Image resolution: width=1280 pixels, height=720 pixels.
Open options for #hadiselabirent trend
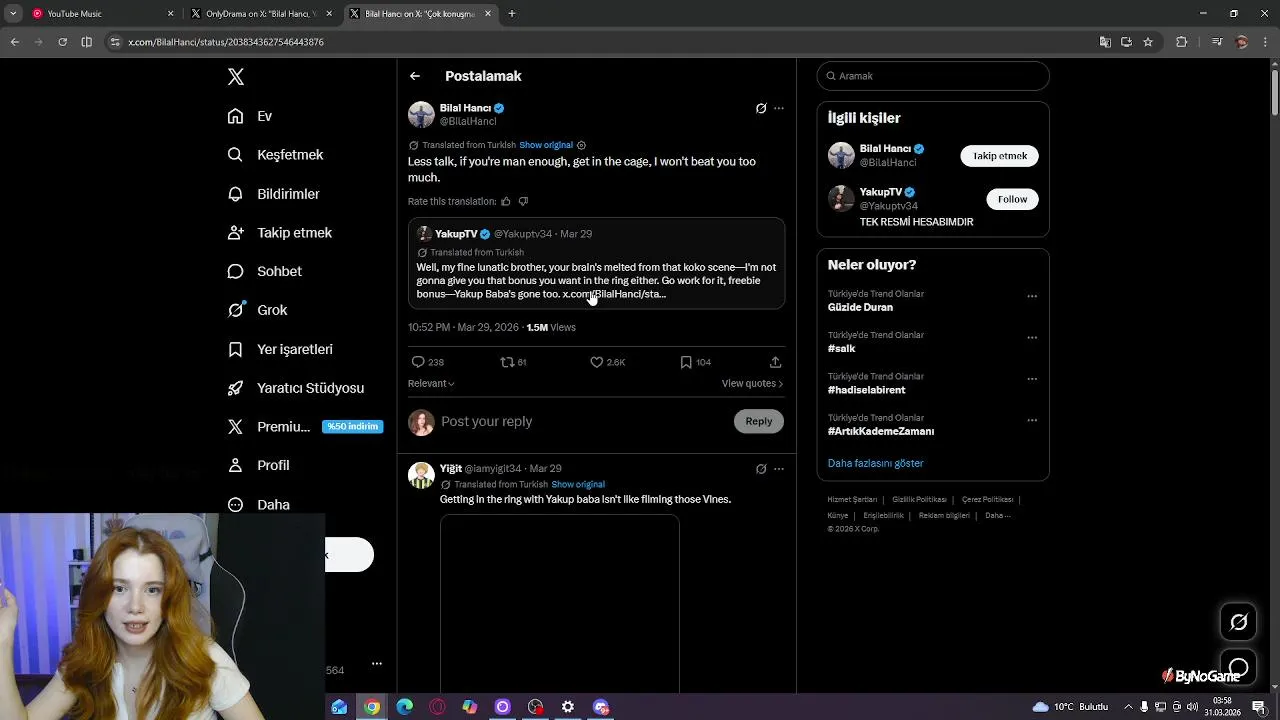coord(1032,379)
